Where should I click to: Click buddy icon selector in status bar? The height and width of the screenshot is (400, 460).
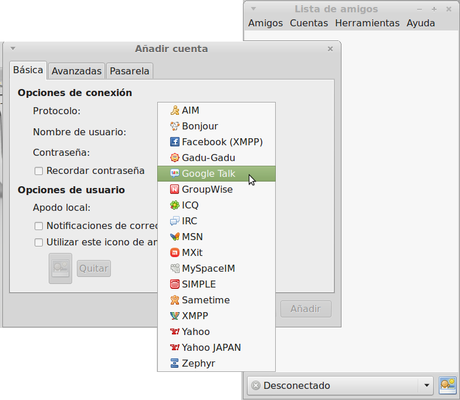(x=447, y=386)
